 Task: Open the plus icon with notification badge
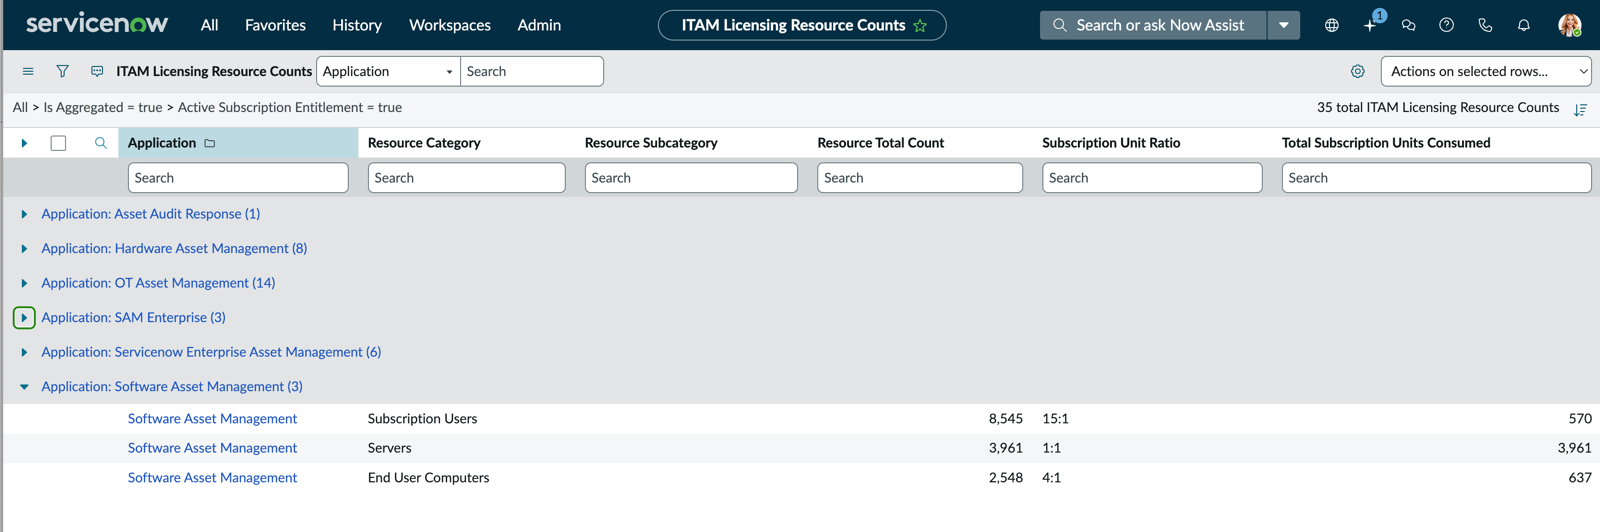(x=1371, y=24)
